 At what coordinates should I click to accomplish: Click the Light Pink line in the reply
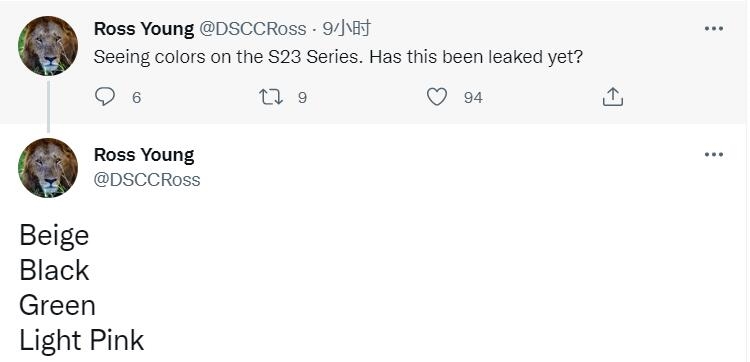82,340
